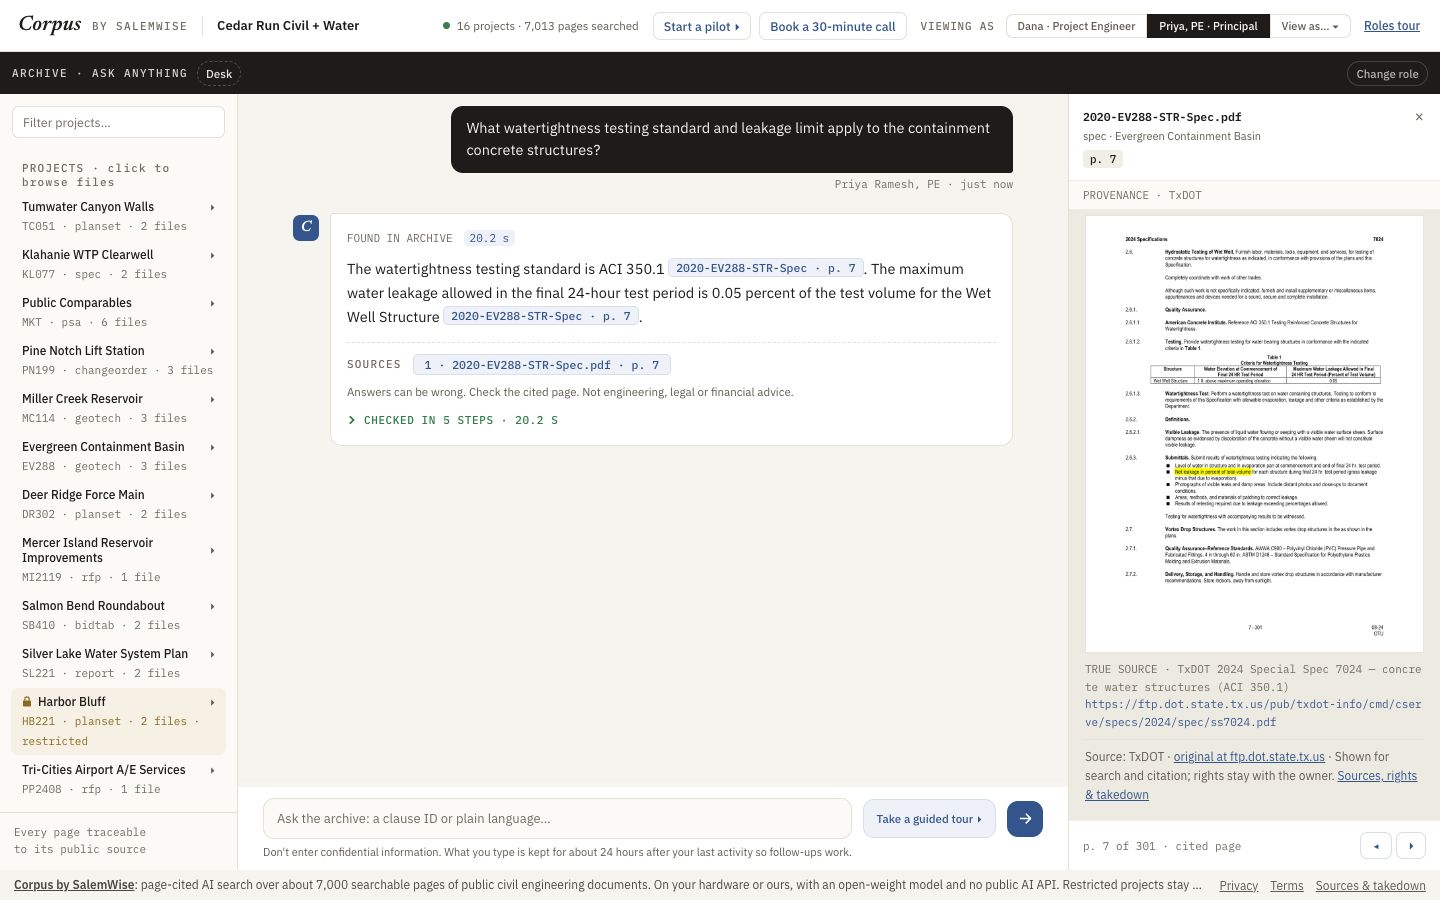Click the Corpus logo in the header
This screenshot has height=900, width=1440.
[x=50, y=24]
